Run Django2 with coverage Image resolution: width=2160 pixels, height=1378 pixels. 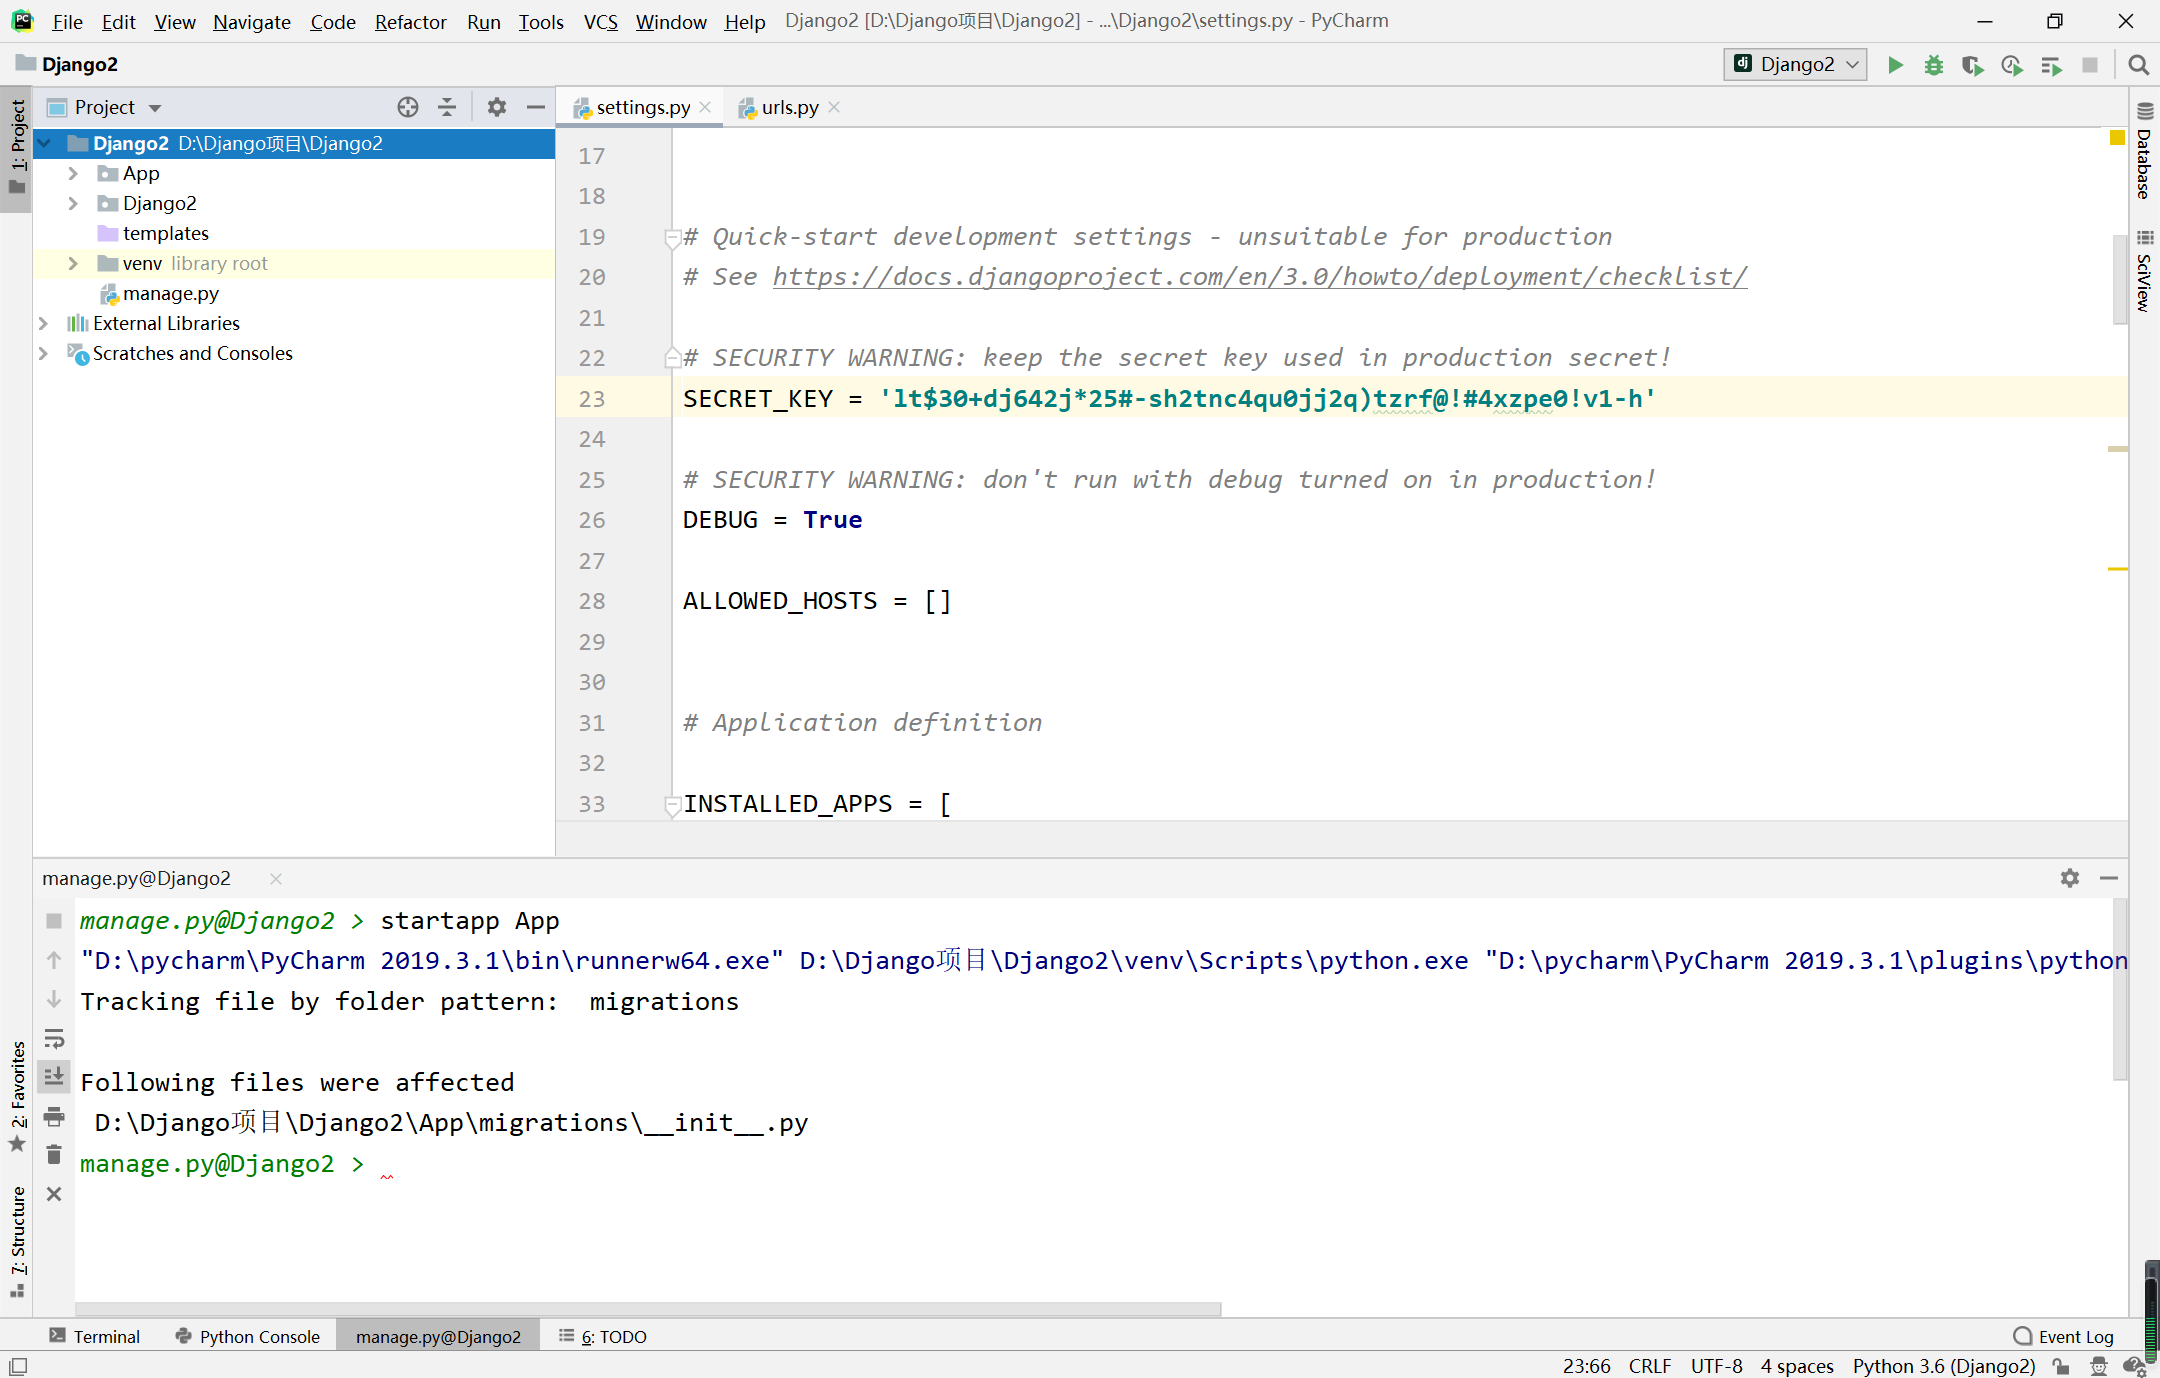[1972, 65]
